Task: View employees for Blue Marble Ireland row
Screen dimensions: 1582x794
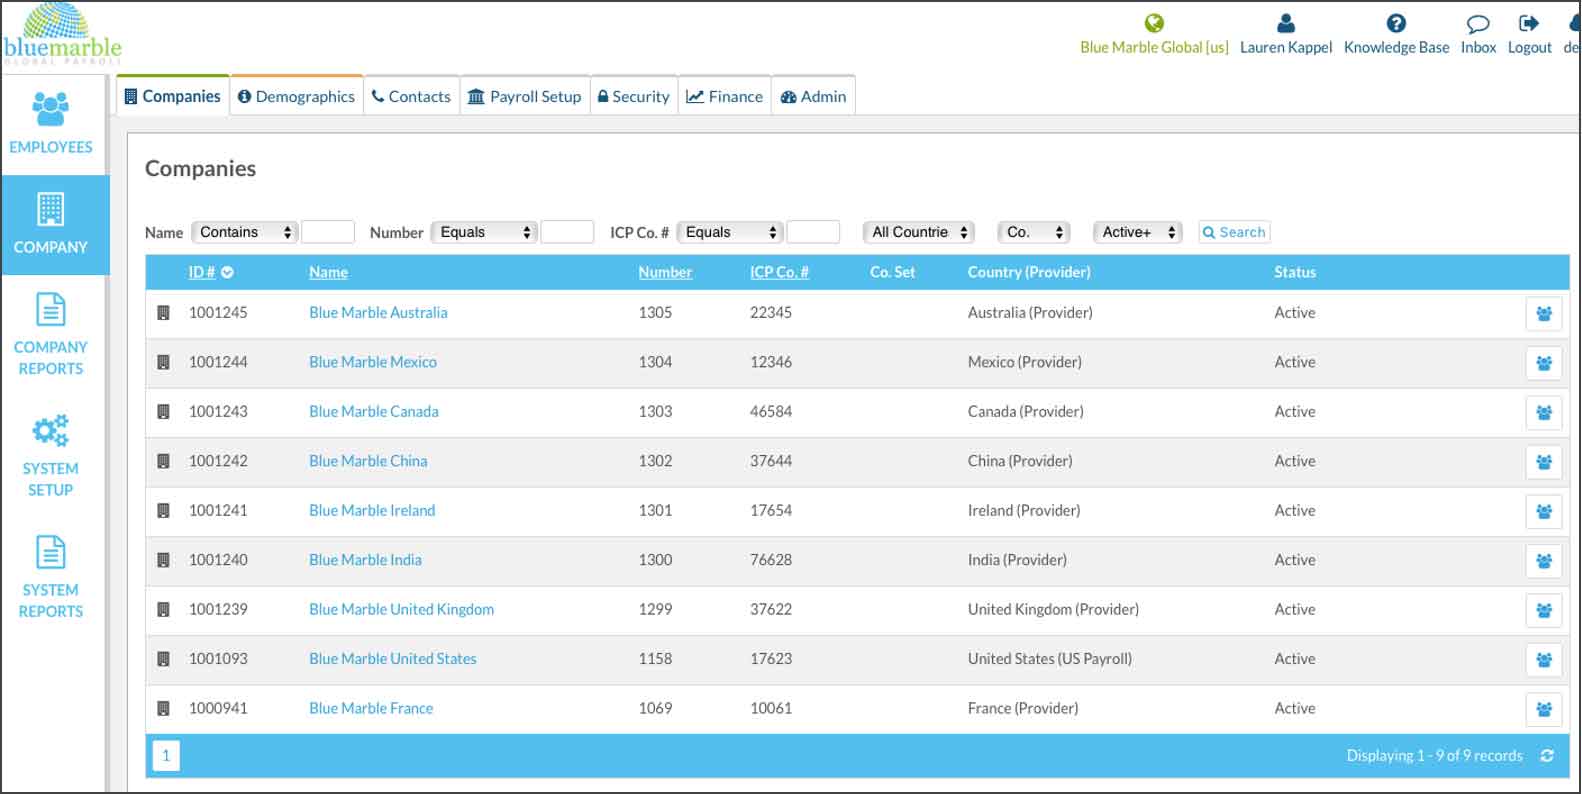Action: tap(1544, 511)
